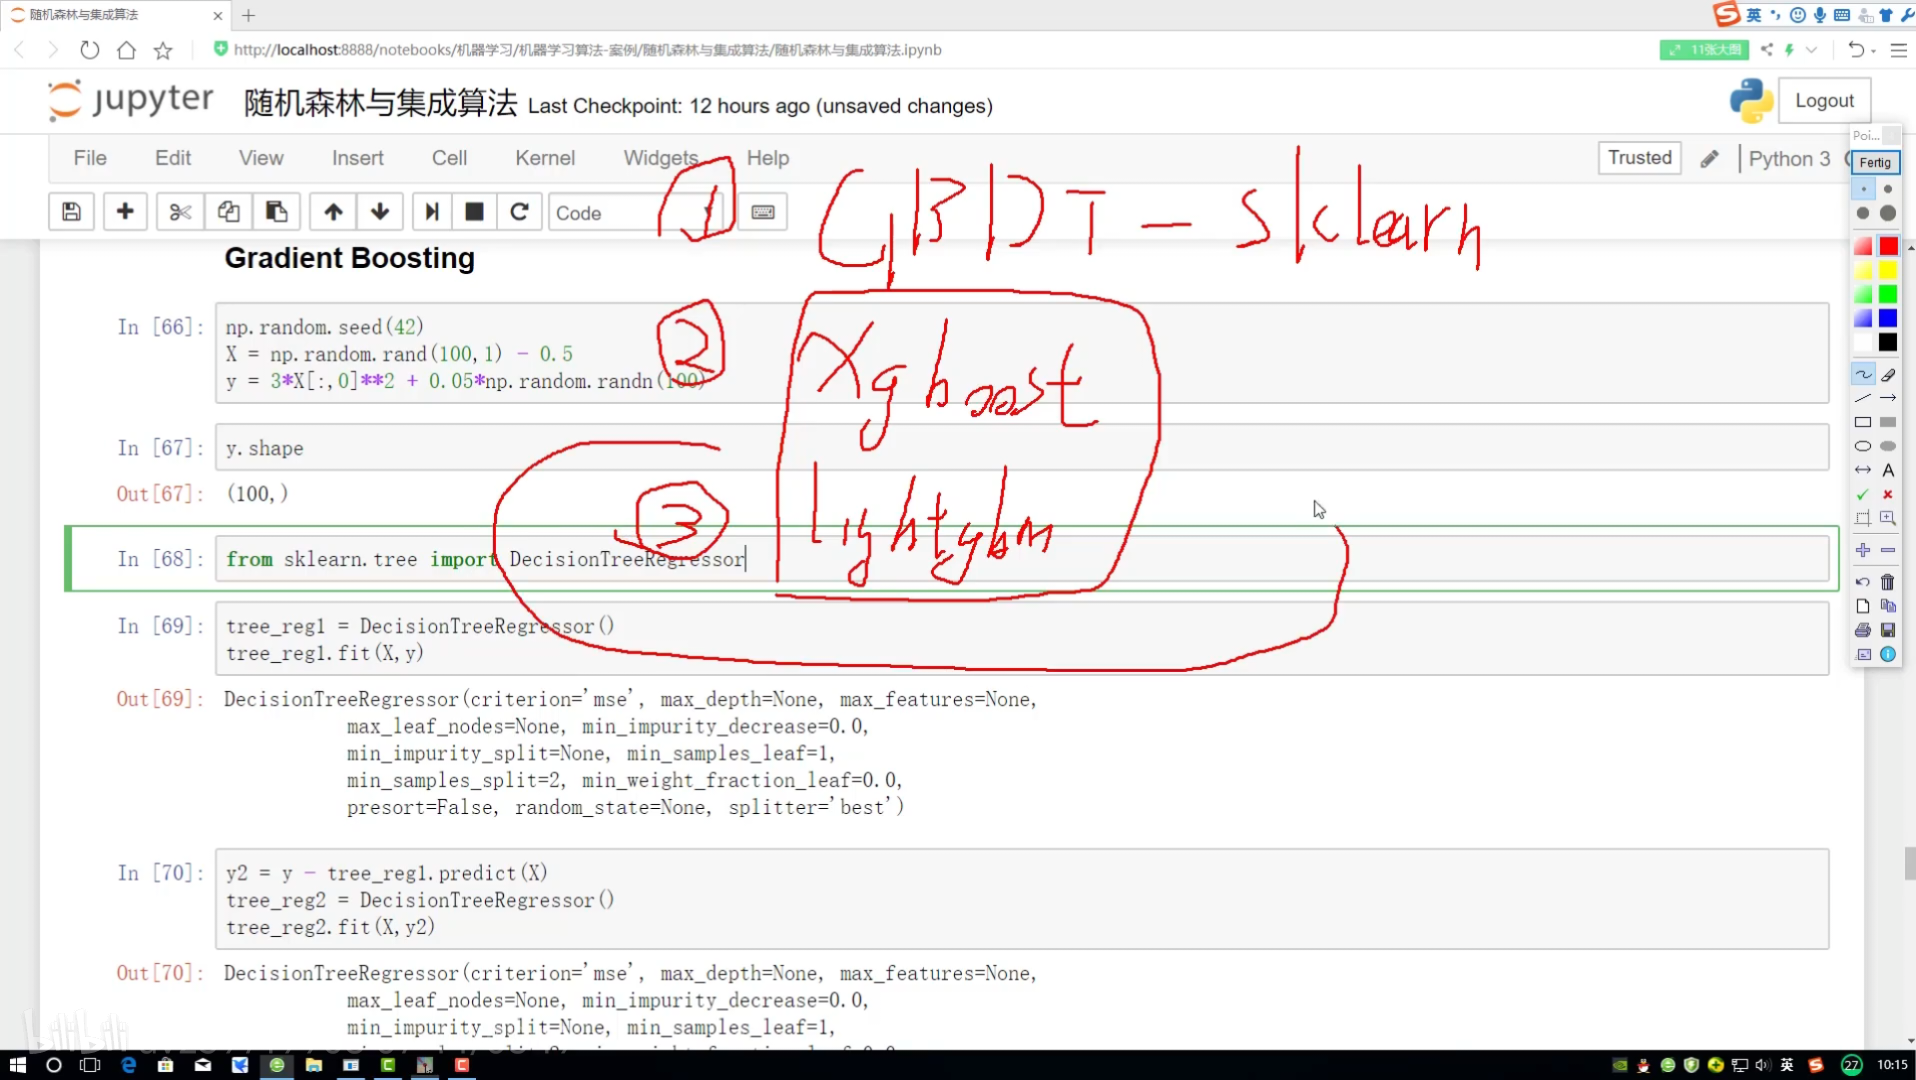Viewport: 1916px width, 1080px height.
Task: Click the browser address bar URL
Action: [x=588, y=50]
